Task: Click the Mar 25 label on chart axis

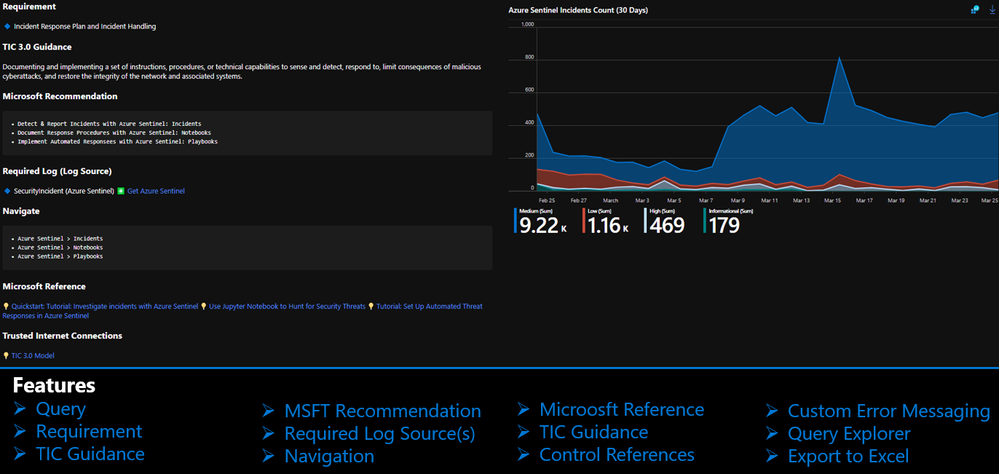Action: click(x=990, y=199)
